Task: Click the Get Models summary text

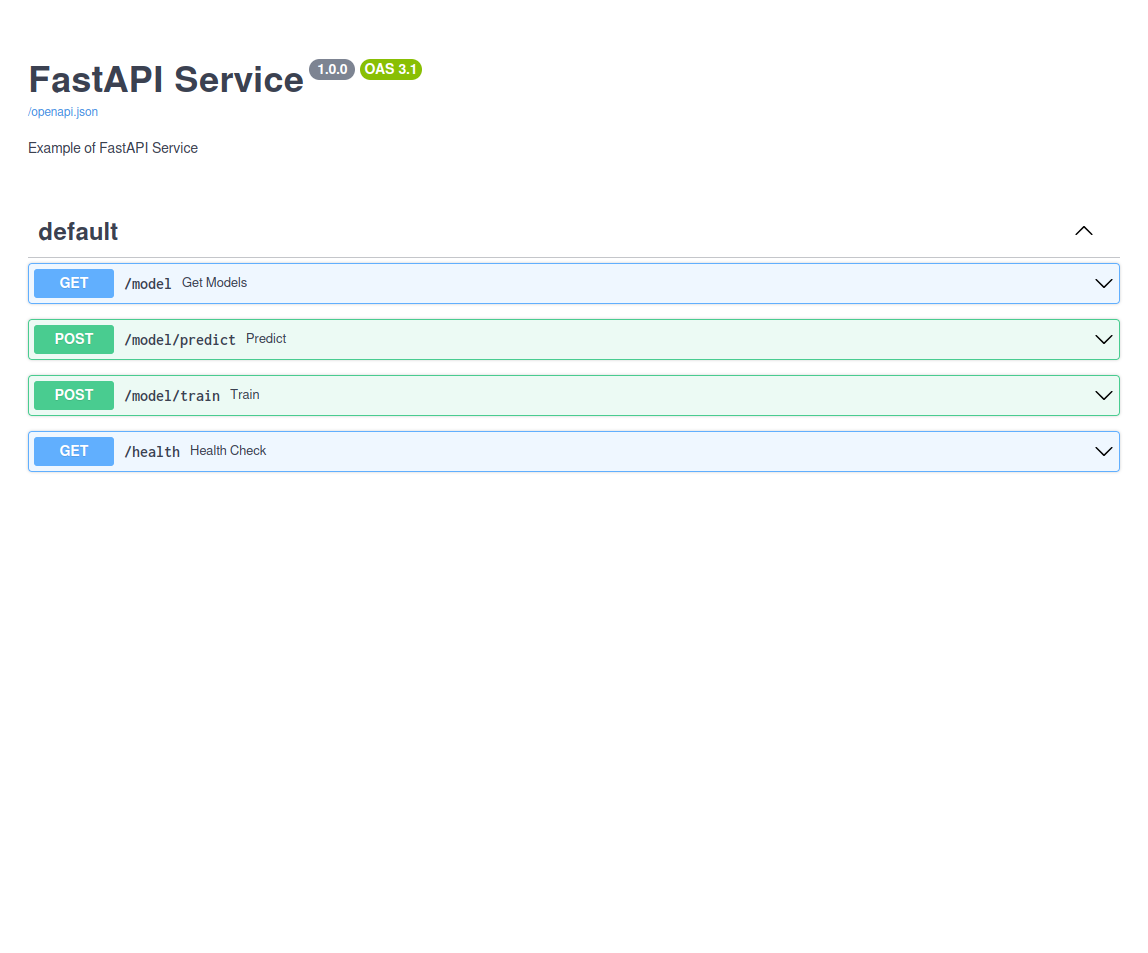Action: click(x=215, y=283)
